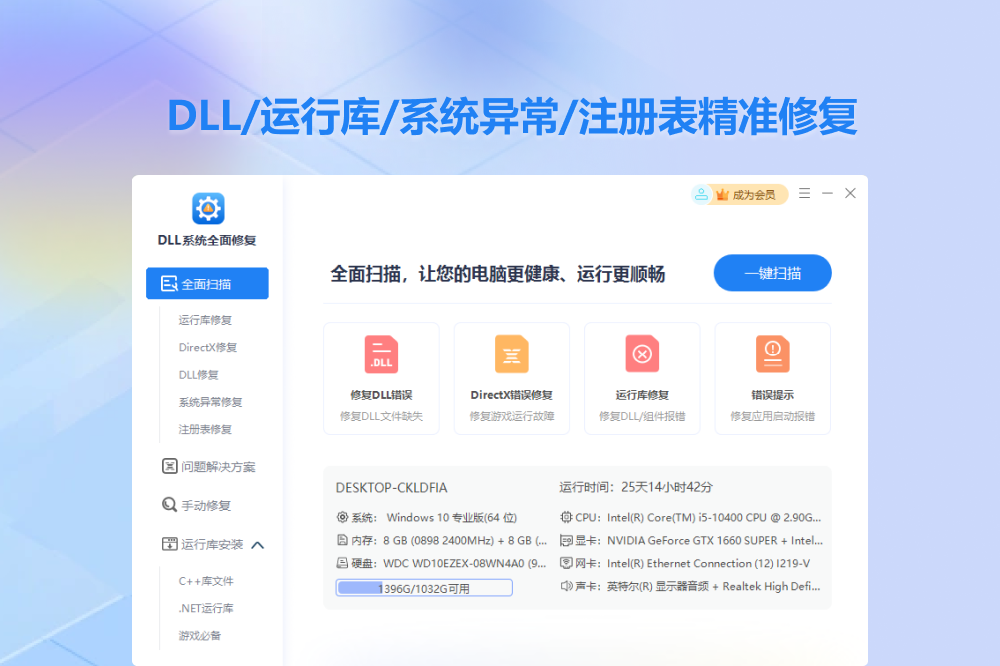Open C++库文件 under 运行库安装
This screenshot has height=666, width=1000.
[x=206, y=581]
